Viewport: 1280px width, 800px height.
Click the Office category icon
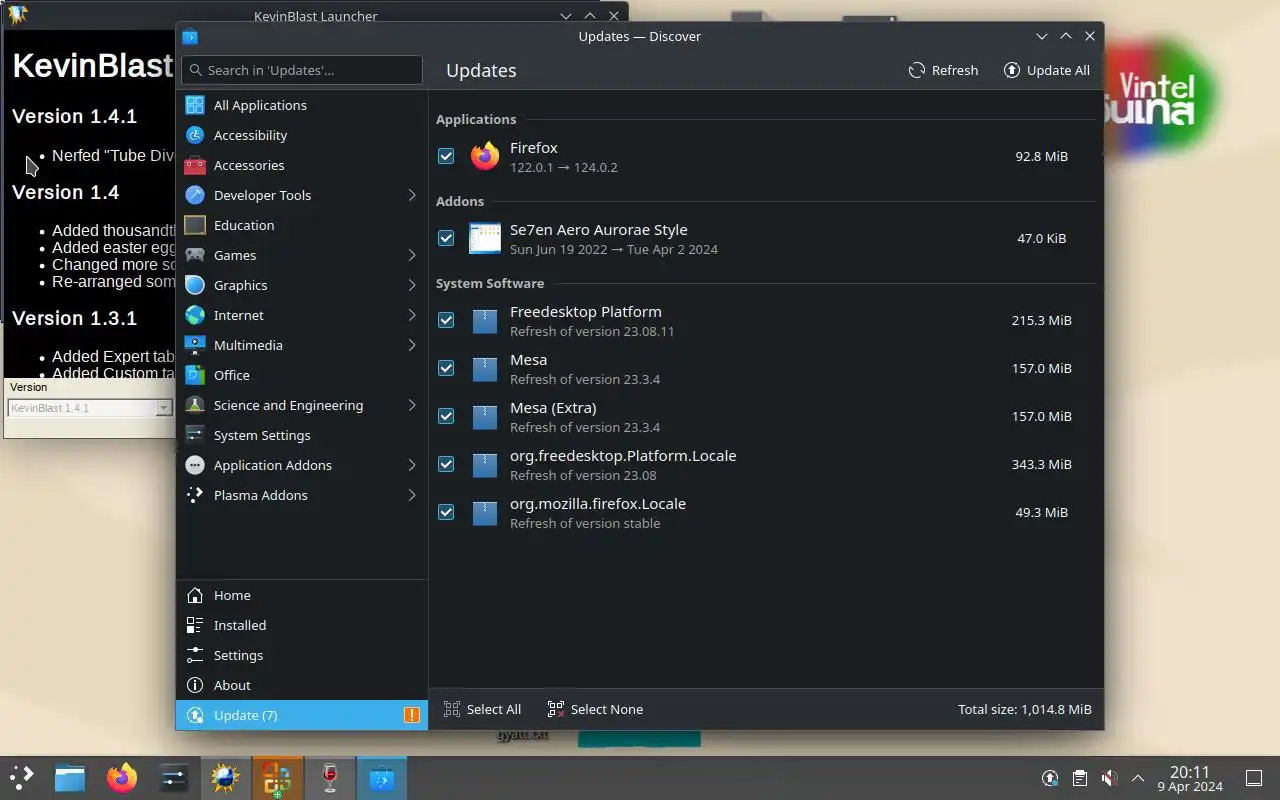pos(195,375)
